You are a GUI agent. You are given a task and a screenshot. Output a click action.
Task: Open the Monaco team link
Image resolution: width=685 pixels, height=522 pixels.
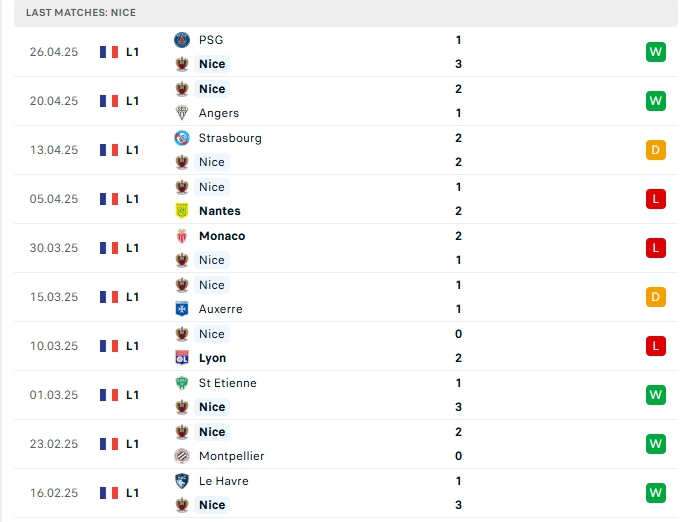pos(222,236)
